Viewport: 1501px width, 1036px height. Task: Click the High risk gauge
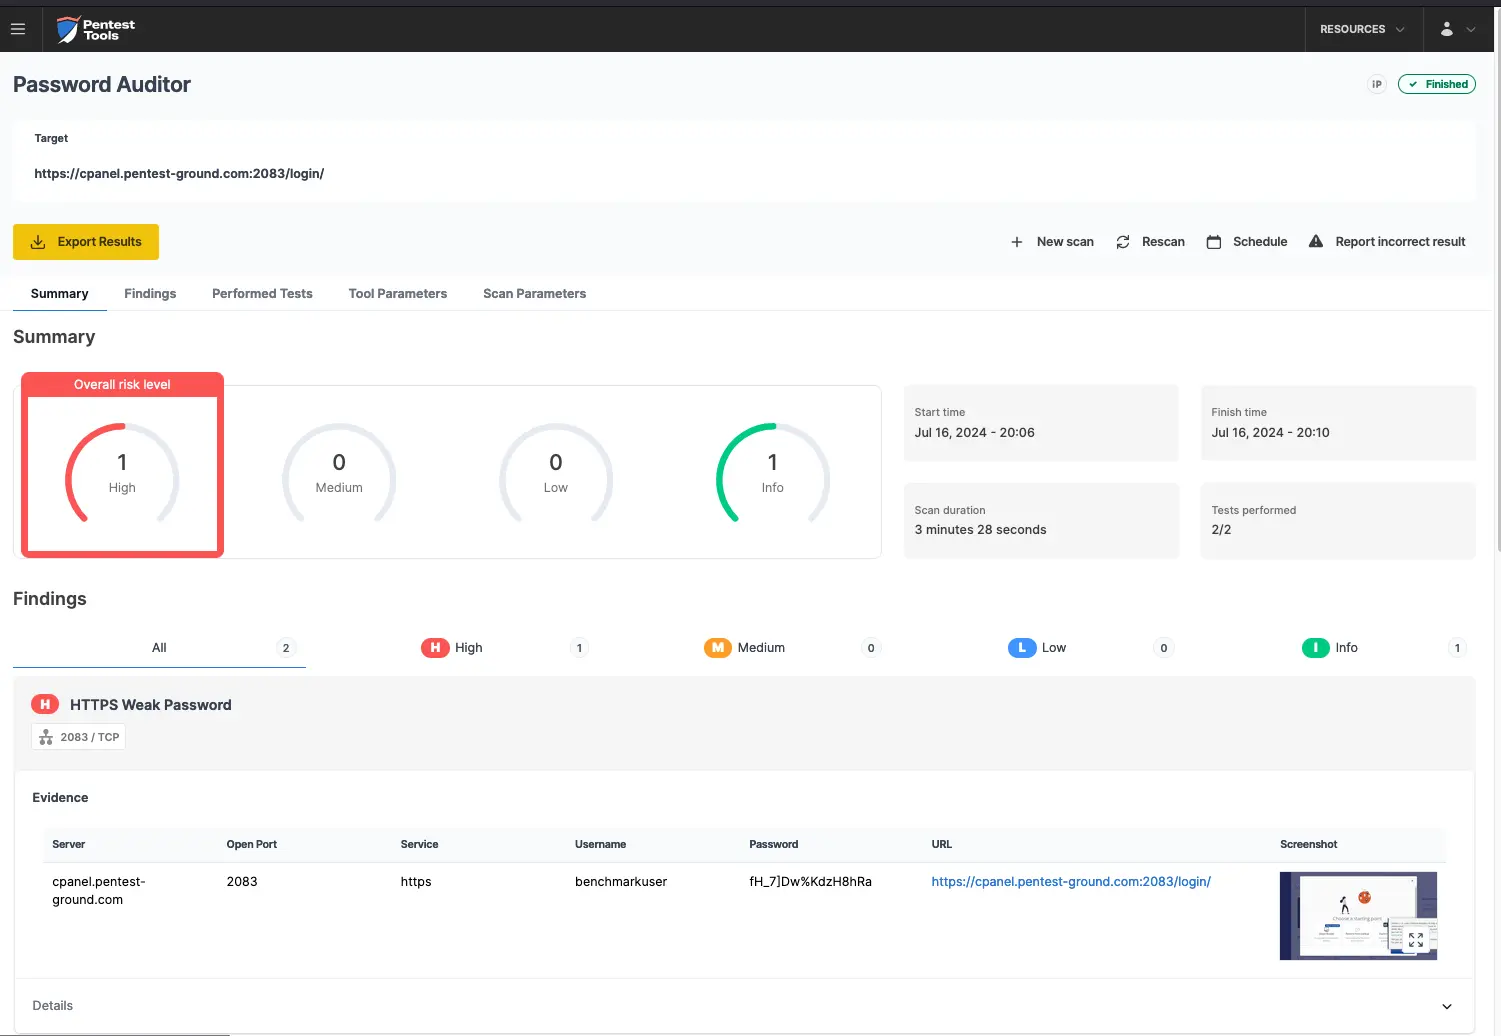(122, 474)
